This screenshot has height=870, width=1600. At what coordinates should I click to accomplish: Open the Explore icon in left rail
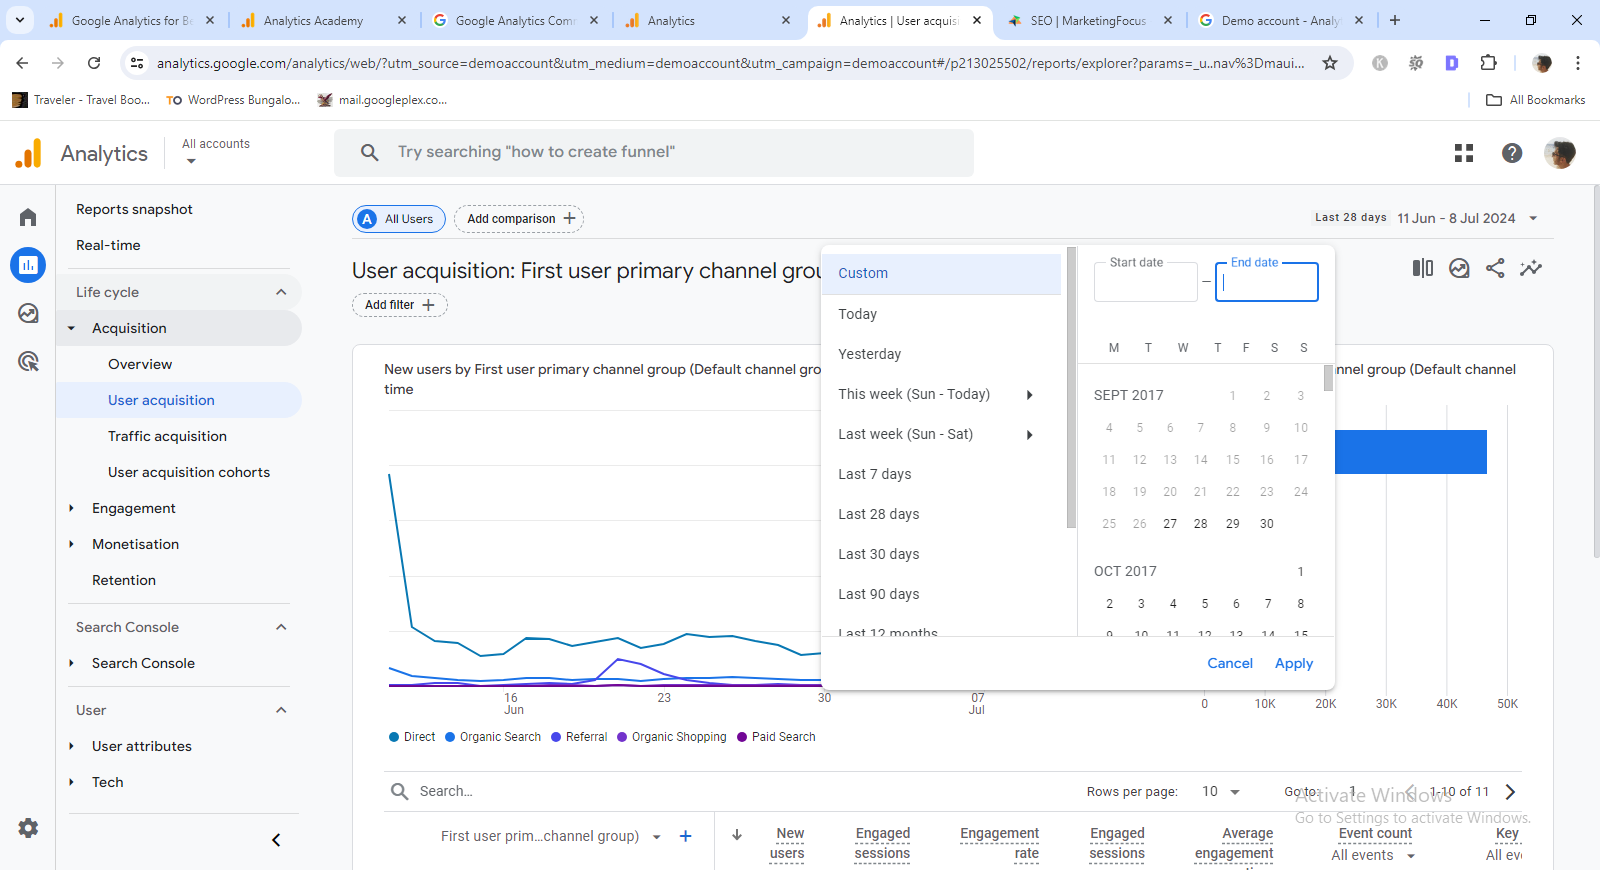click(x=28, y=313)
